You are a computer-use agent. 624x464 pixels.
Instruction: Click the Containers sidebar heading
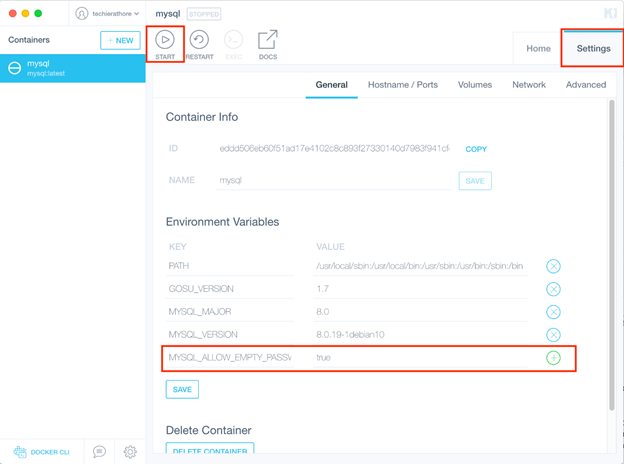(29, 40)
